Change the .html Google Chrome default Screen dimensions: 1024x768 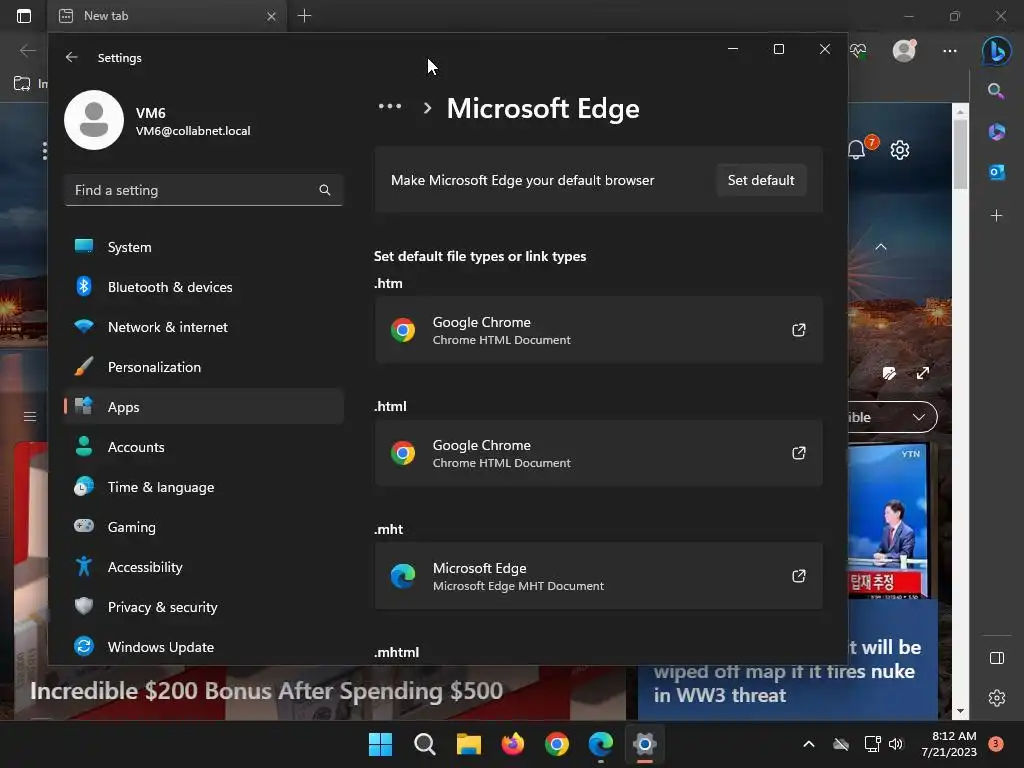tap(598, 453)
